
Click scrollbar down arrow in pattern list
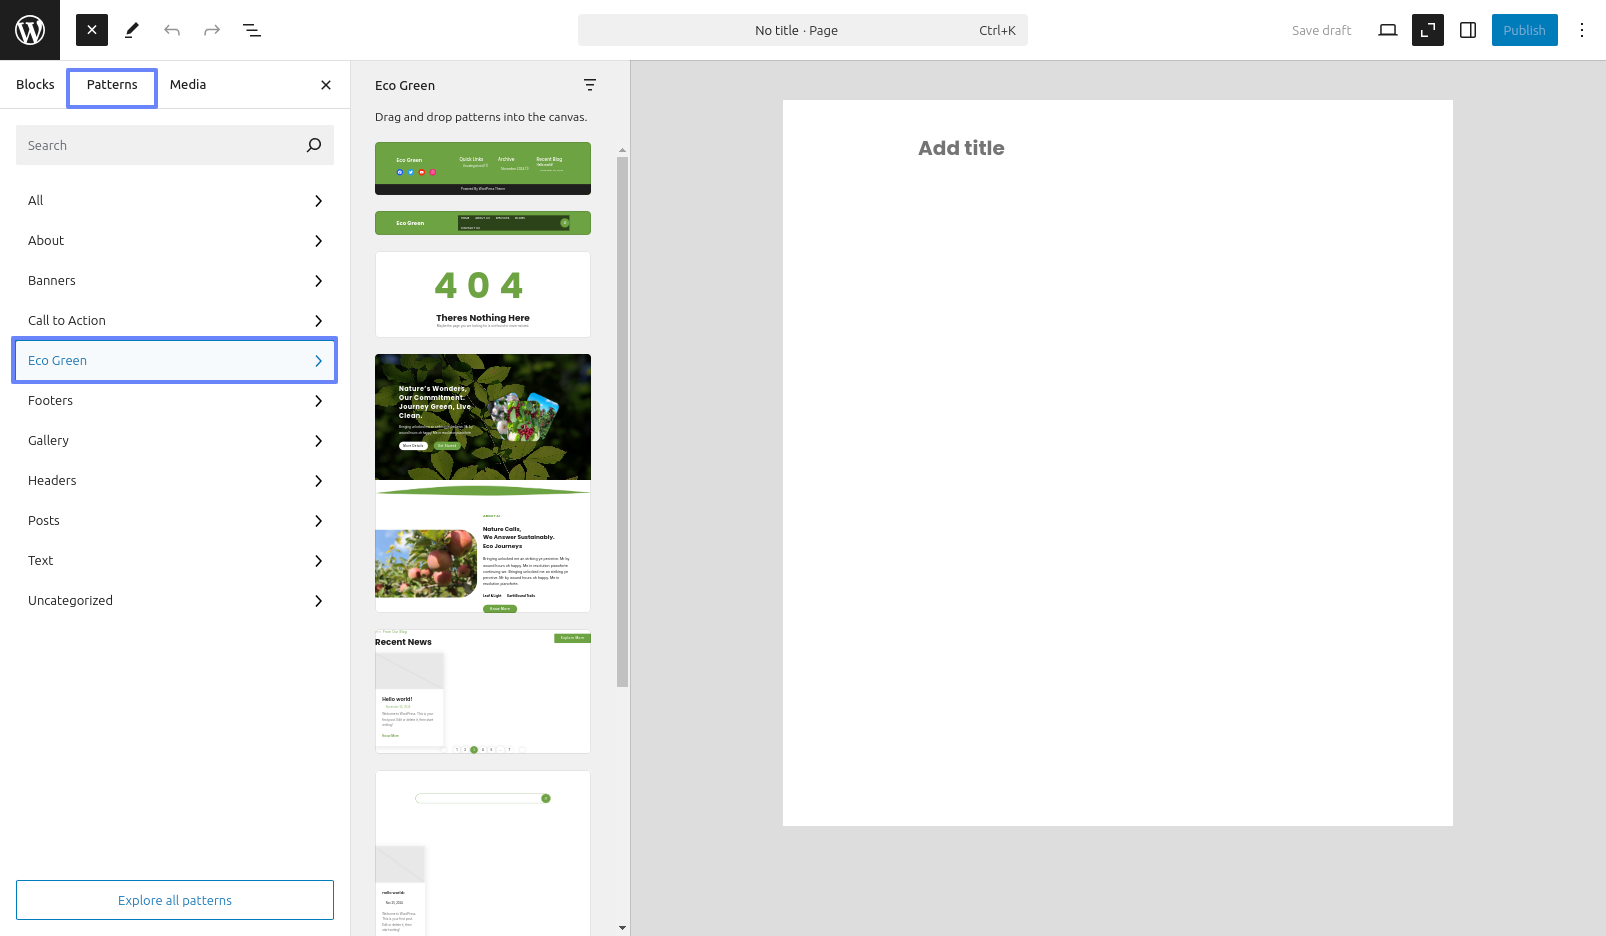[623, 928]
